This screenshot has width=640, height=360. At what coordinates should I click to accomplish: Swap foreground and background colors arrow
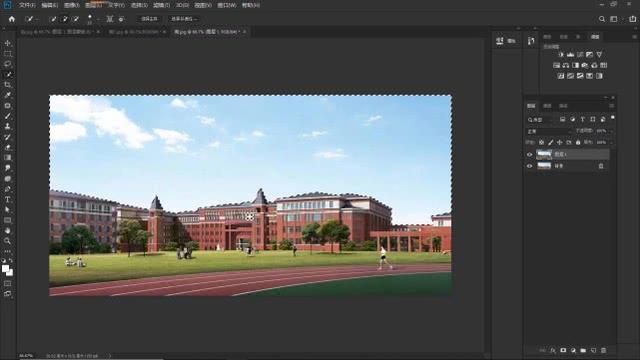[11, 260]
